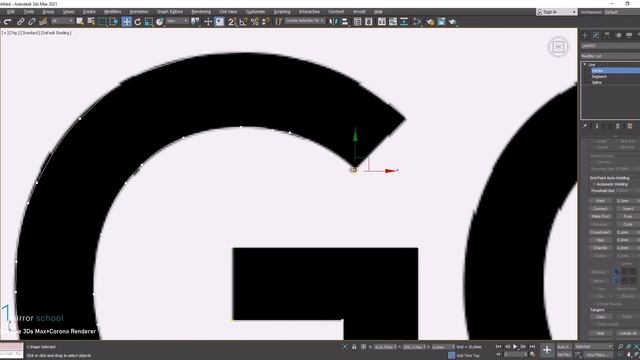This screenshot has width=640, height=360.
Task: Select Segment sub-object in modifier stack
Action: point(599,76)
